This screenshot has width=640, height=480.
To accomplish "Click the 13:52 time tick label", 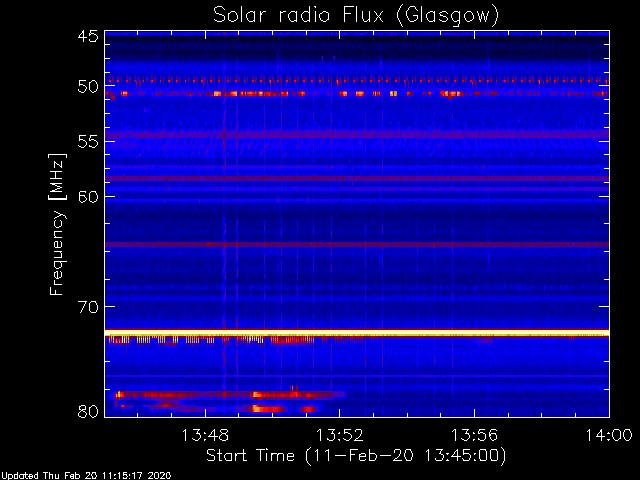I will [340, 435].
